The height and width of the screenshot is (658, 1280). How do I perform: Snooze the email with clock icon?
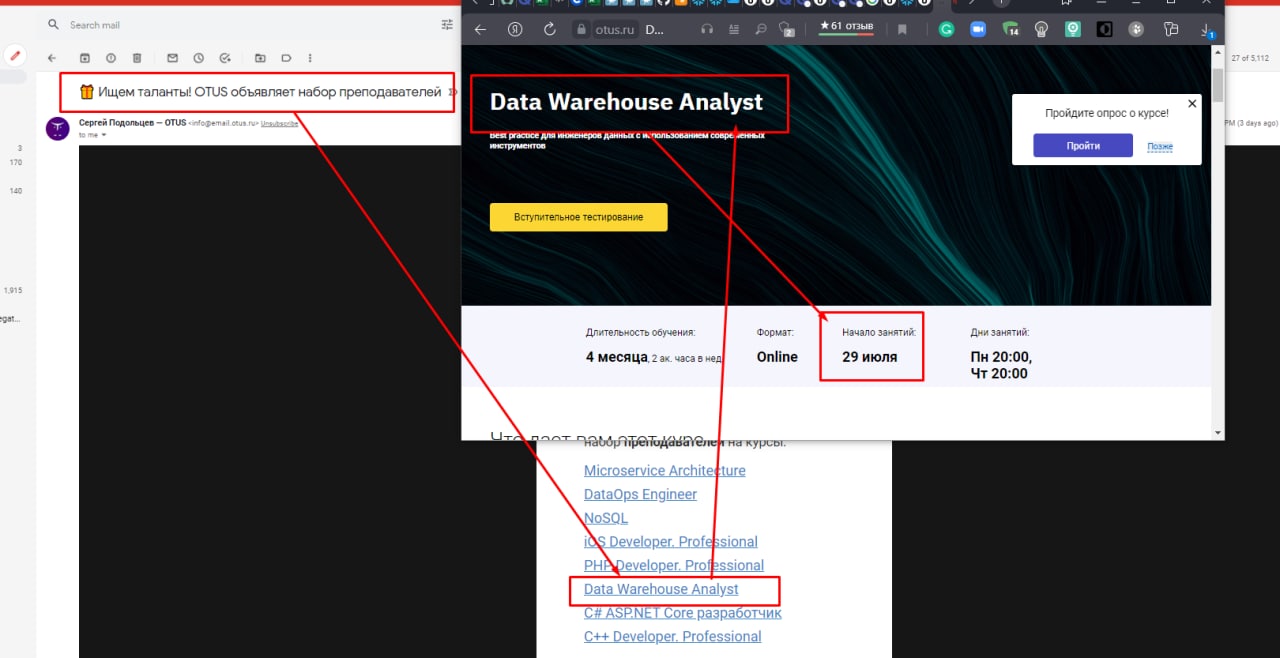click(x=198, y=58)
